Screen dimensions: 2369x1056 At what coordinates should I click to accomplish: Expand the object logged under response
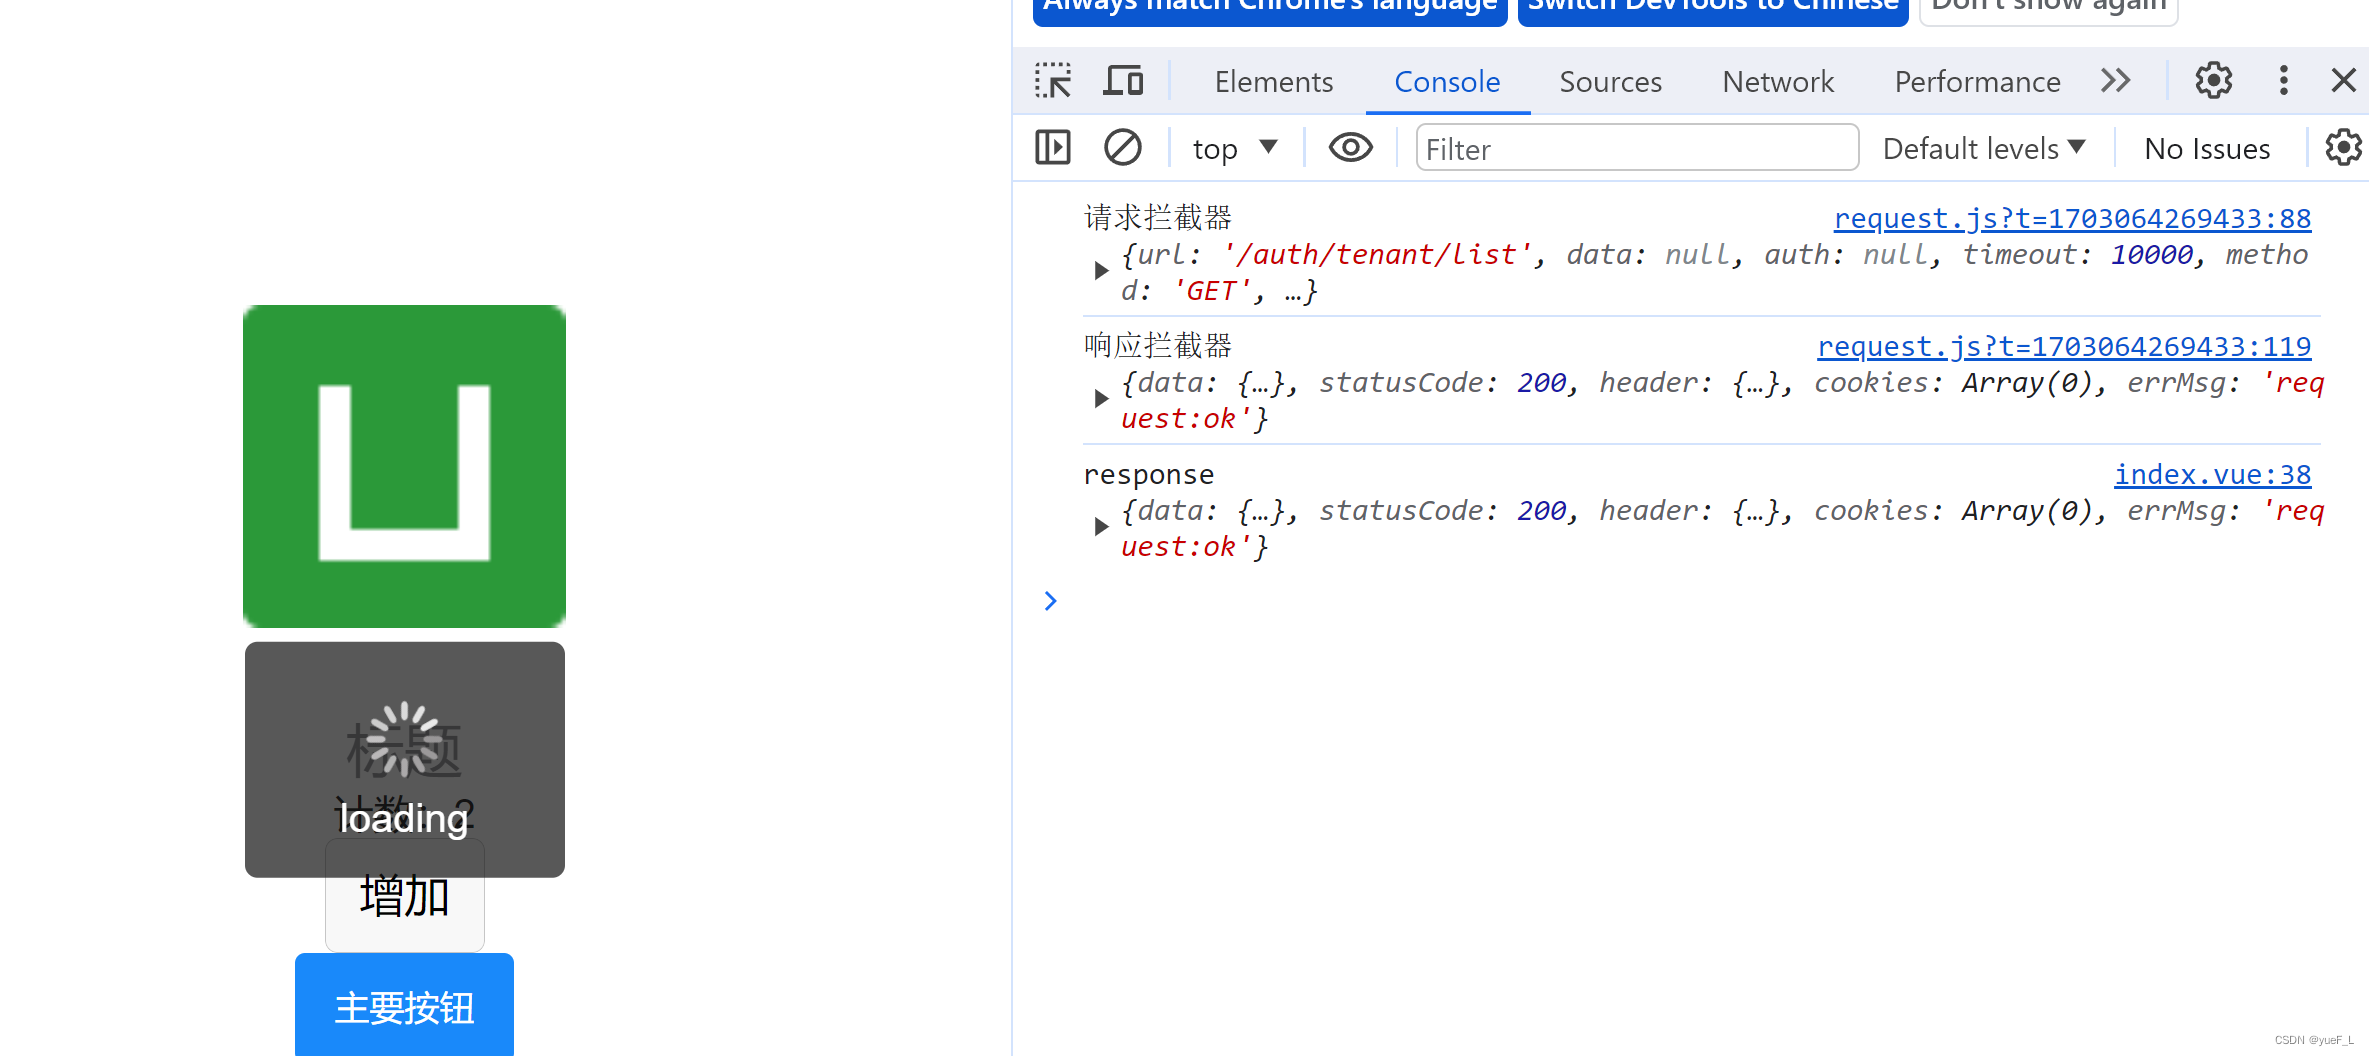click(x=1101, y=526)
